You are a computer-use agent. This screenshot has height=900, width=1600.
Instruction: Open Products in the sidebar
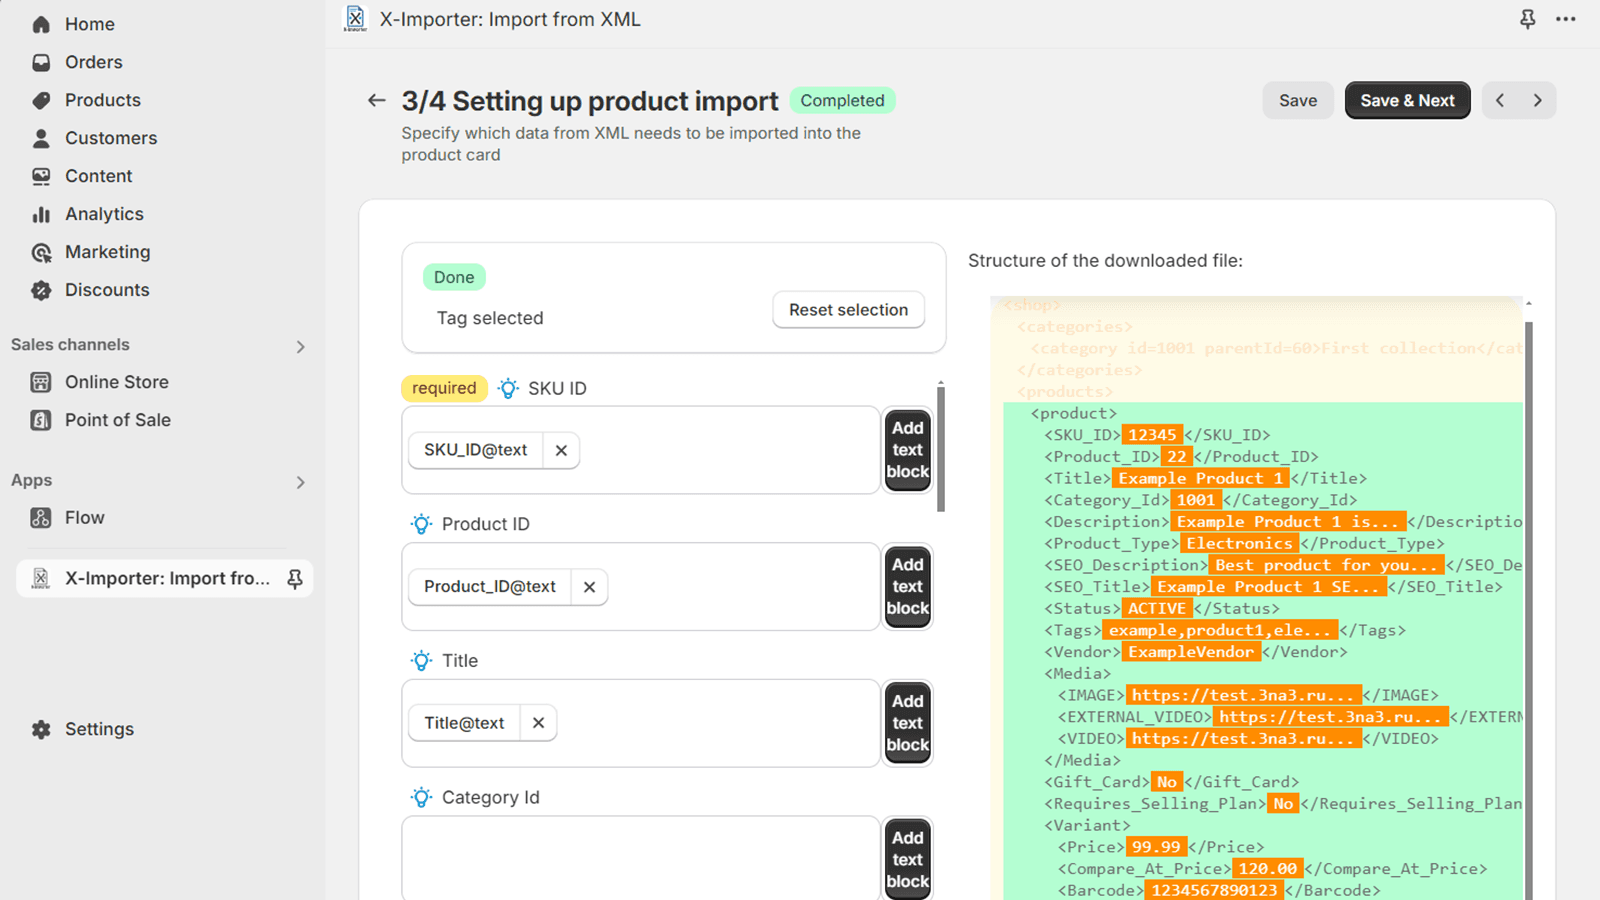102,100
